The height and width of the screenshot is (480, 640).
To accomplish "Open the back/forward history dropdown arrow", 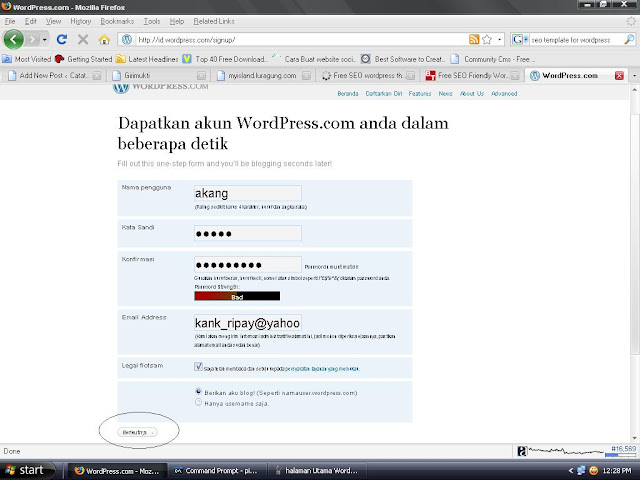I will coord(44,40).
